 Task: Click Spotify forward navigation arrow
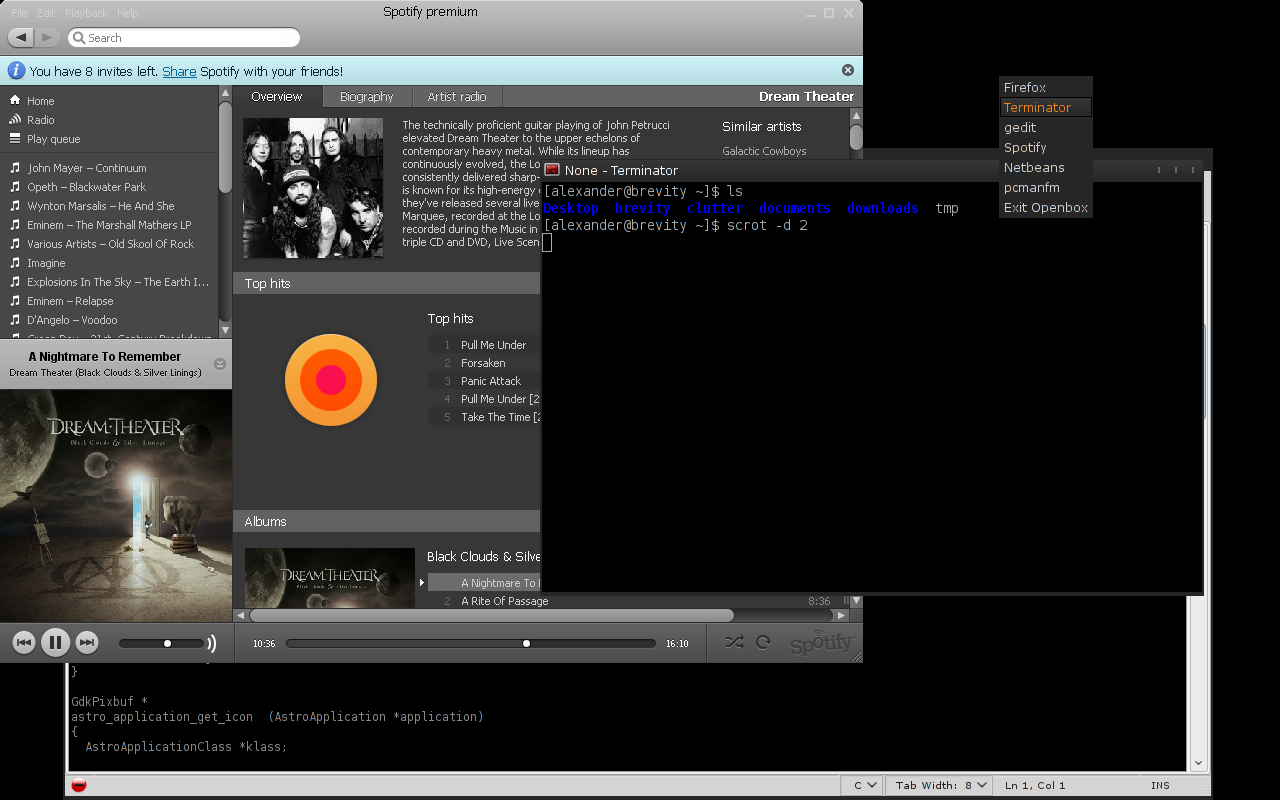pos(47,37)
